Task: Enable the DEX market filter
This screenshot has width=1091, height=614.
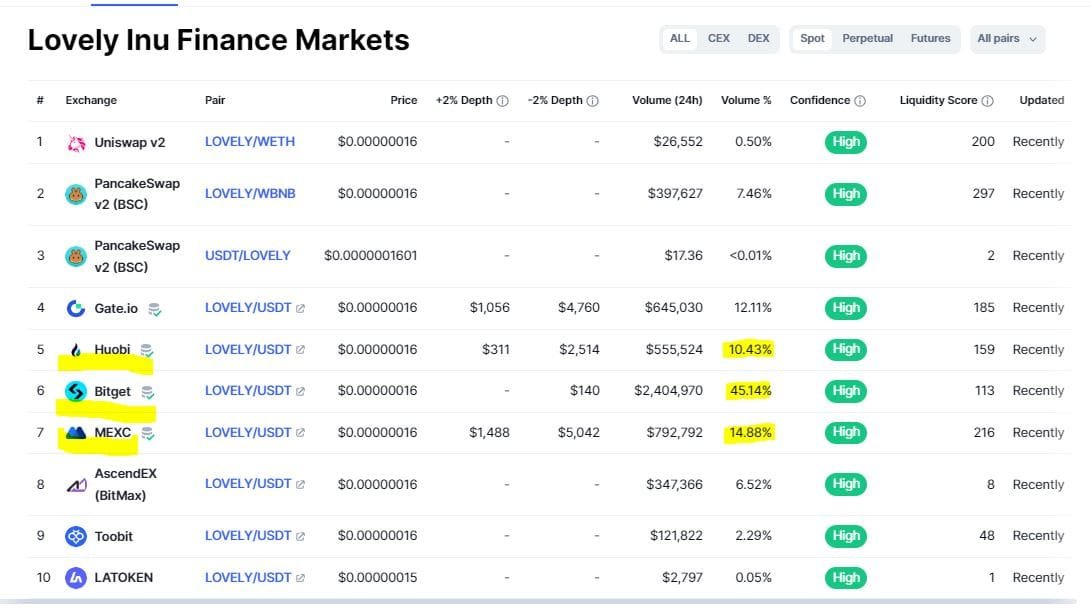Action: [x=757, y=38]
